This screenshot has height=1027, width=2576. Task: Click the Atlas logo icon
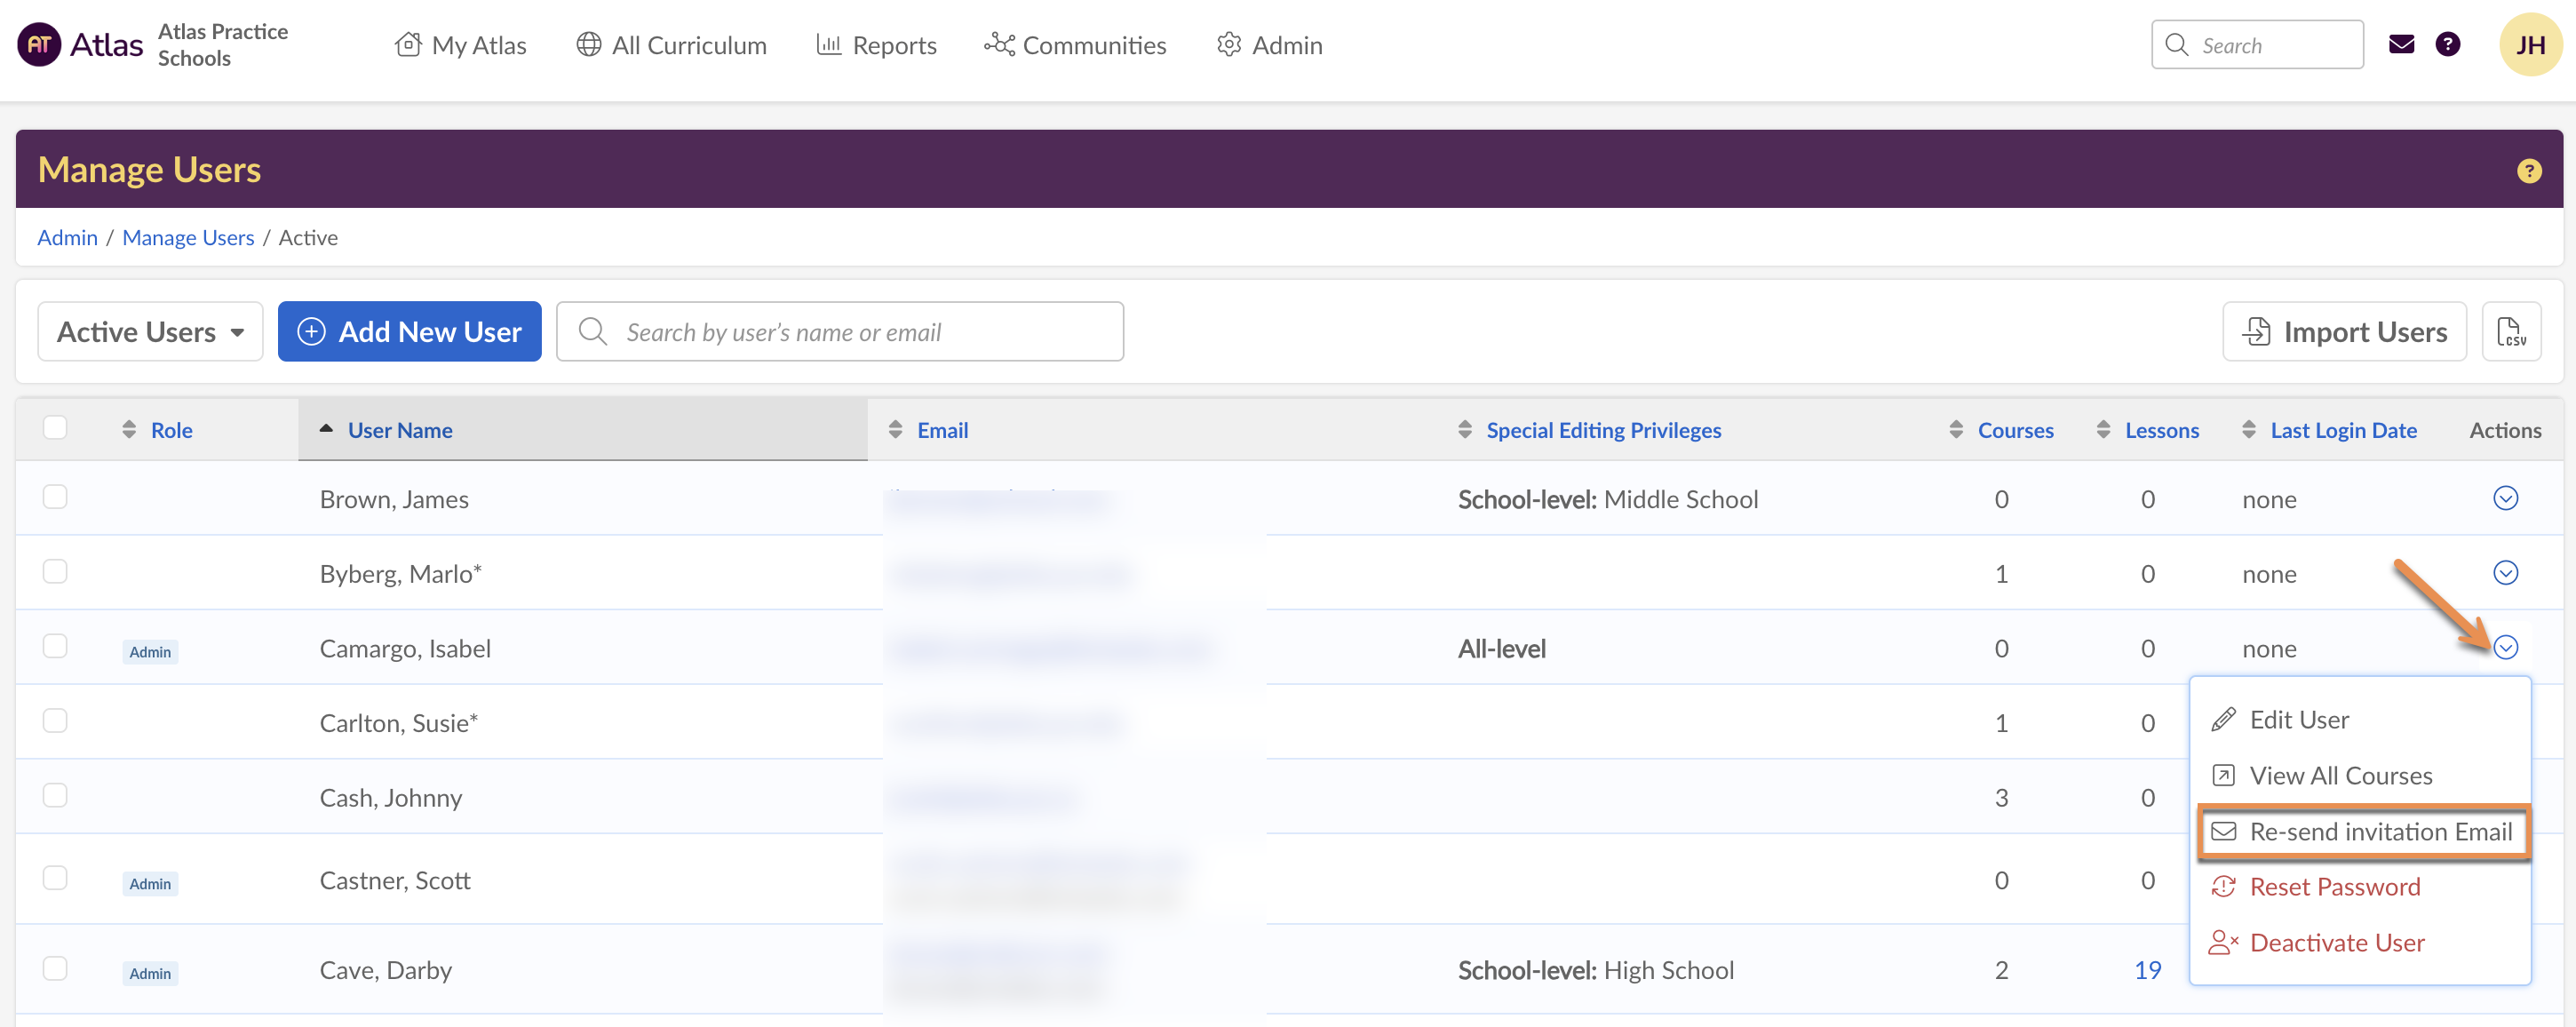(x=40, y=45)
